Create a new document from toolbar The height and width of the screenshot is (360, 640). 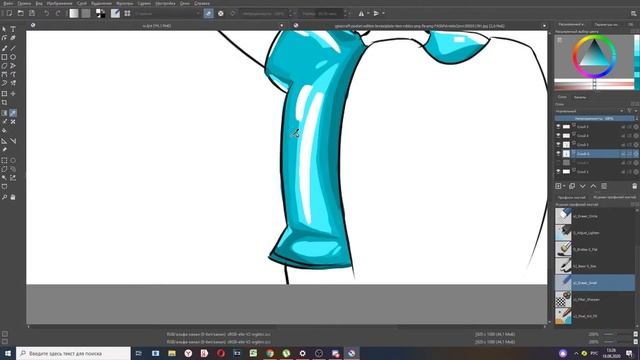point(9,13)
